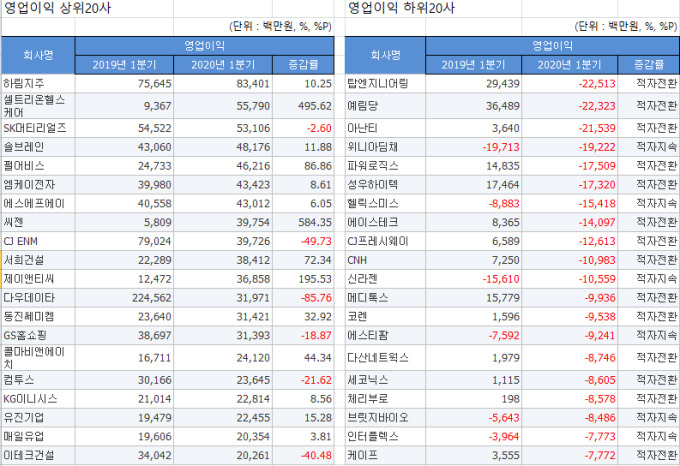This screenshot has height=466, width=680.
Task: Select the '에스티팜' cell
Action: point(385,336)
